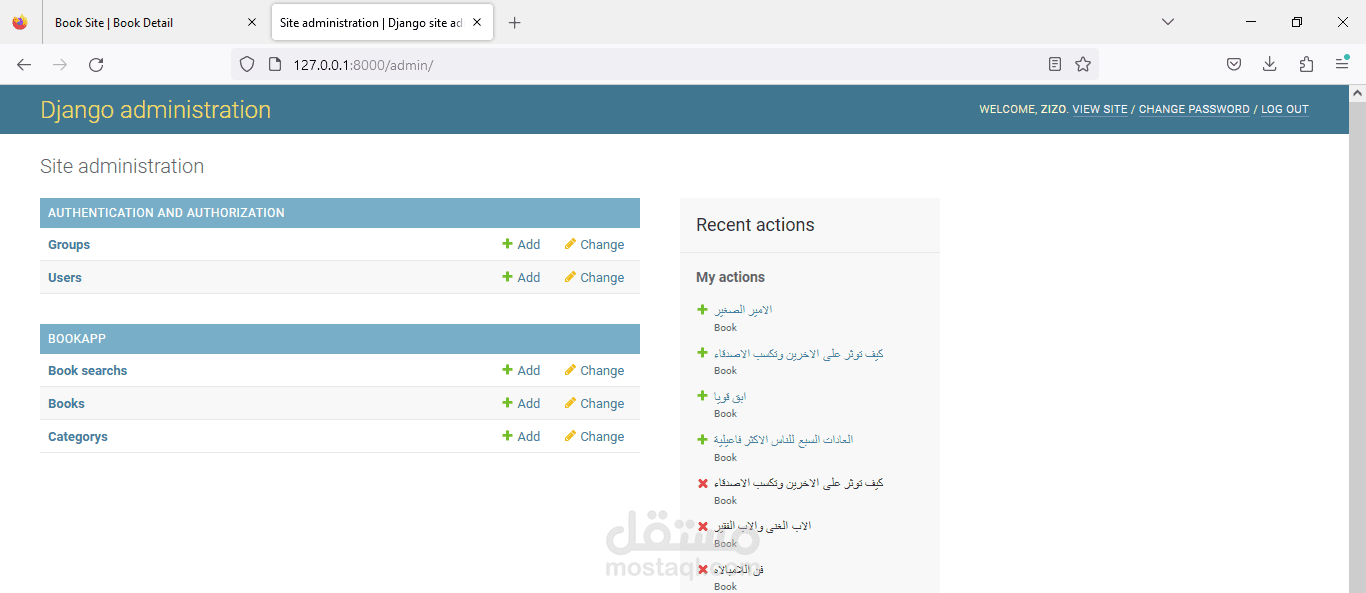Toggle reader view icon in address bar
This screenshot has height=593, width=1366.
click(1054, 64)
